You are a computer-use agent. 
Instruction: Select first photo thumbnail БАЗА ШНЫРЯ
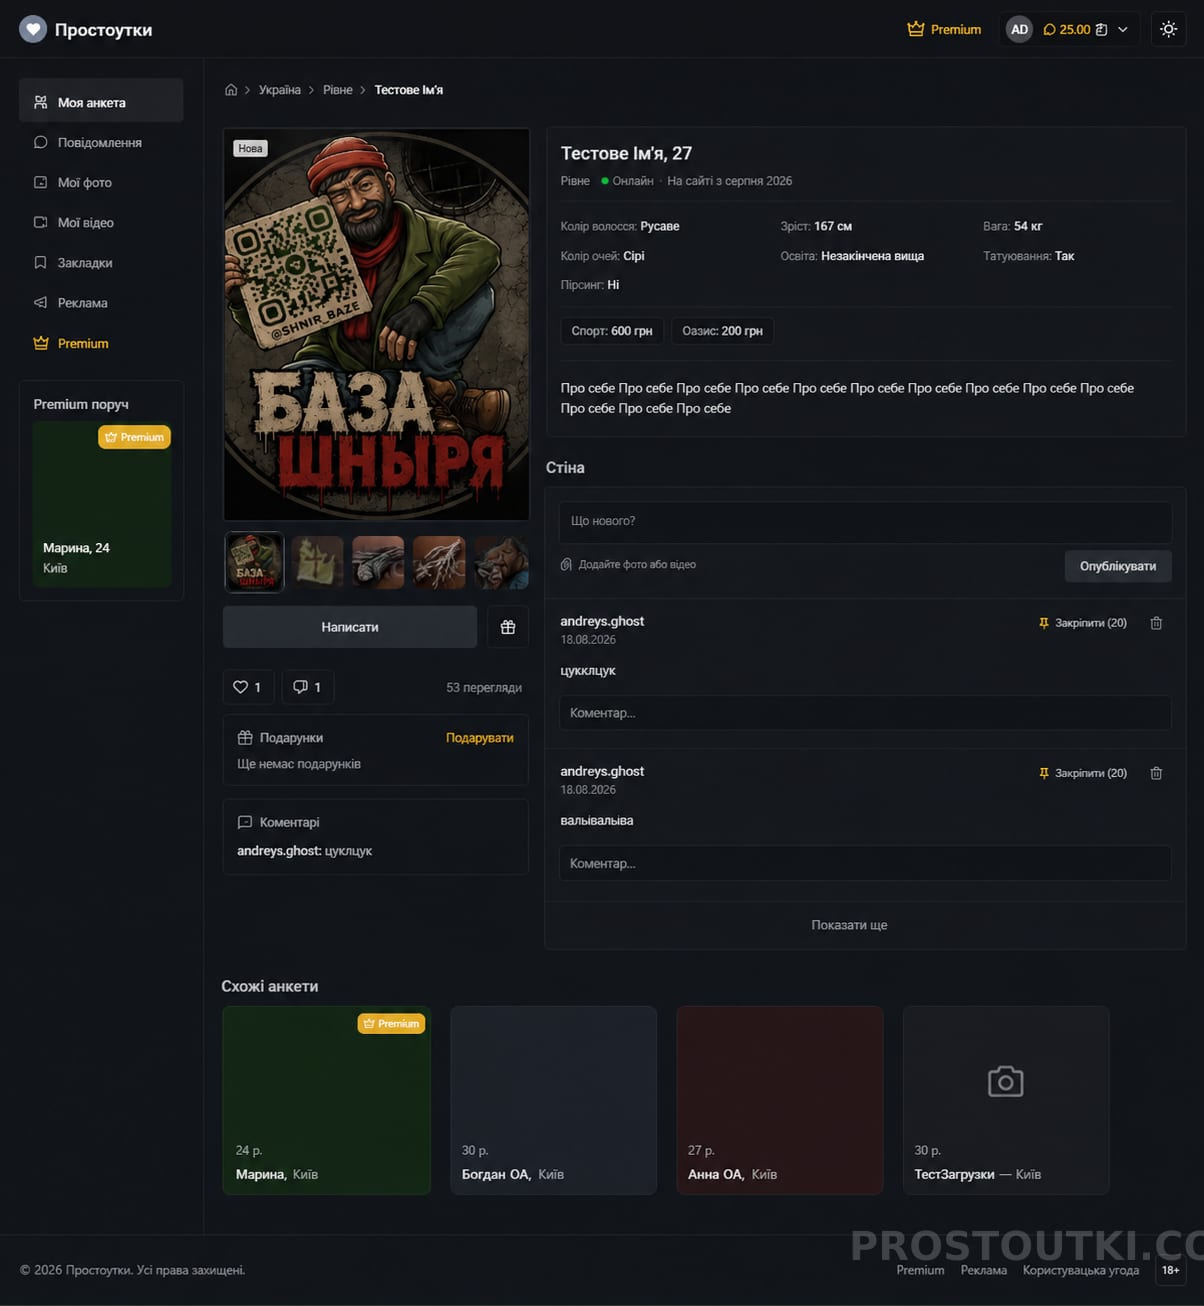coord(254,562)
